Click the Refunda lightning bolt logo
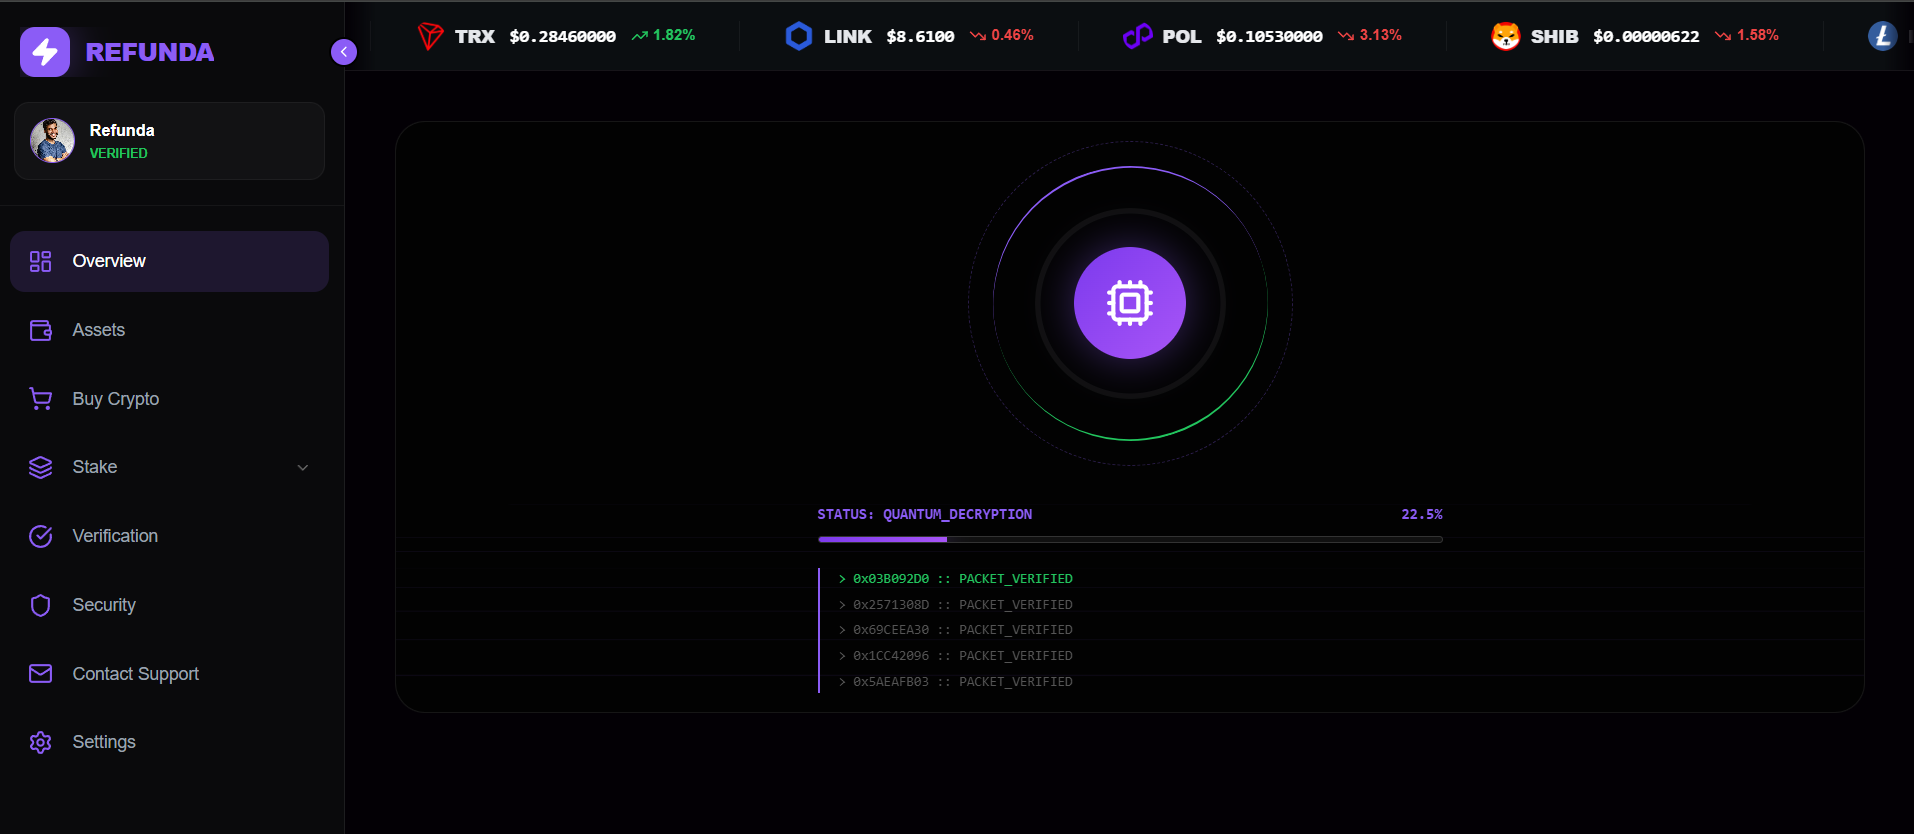This screenshot has height=834, width=1914. click(45, 52)
